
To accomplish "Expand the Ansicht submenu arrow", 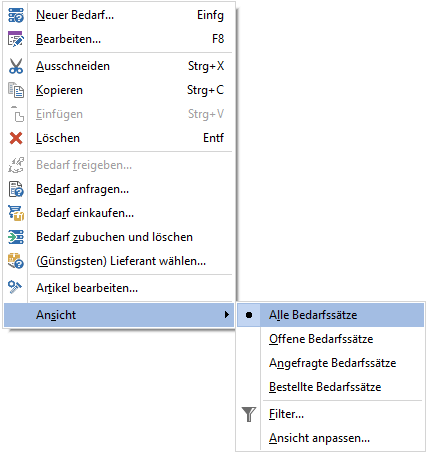I will pos(227,314).
